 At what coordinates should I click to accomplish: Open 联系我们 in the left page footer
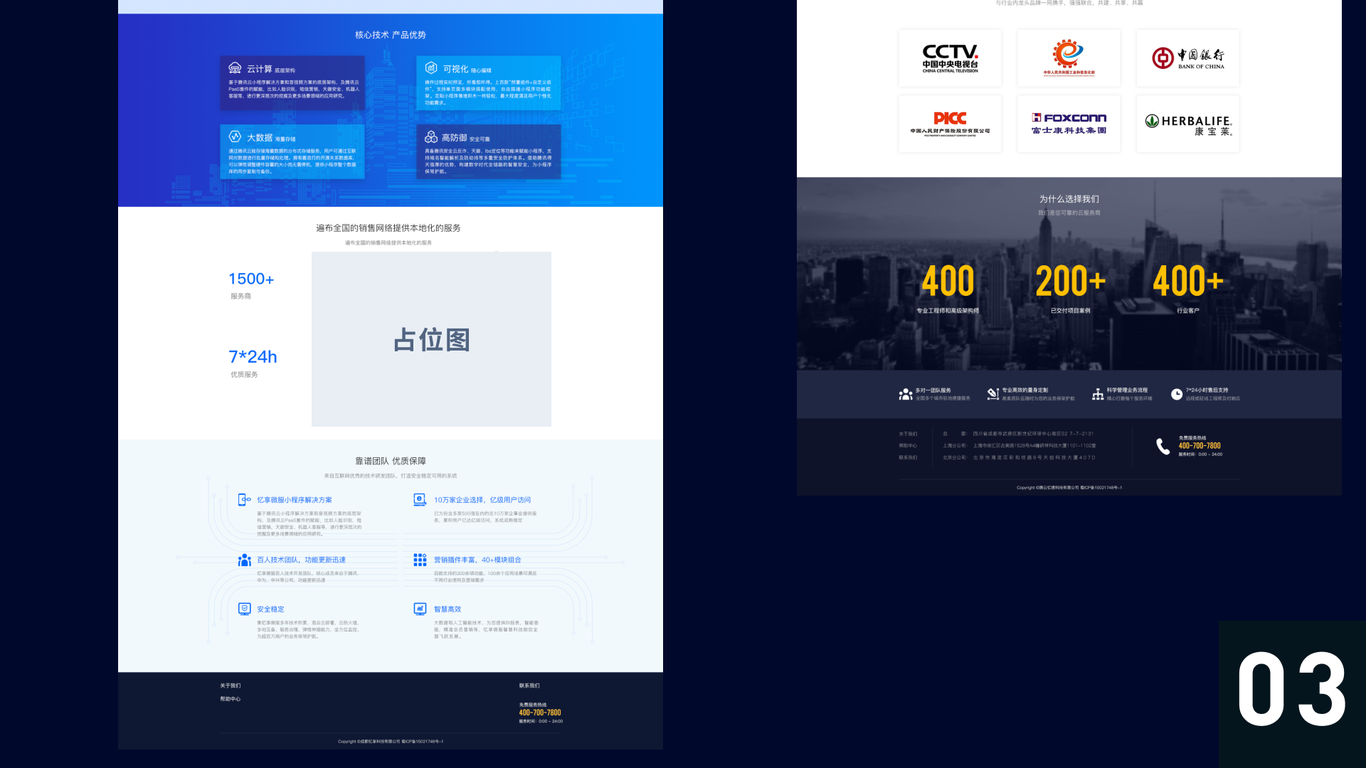pyautogui.click(x=529, y=686)
